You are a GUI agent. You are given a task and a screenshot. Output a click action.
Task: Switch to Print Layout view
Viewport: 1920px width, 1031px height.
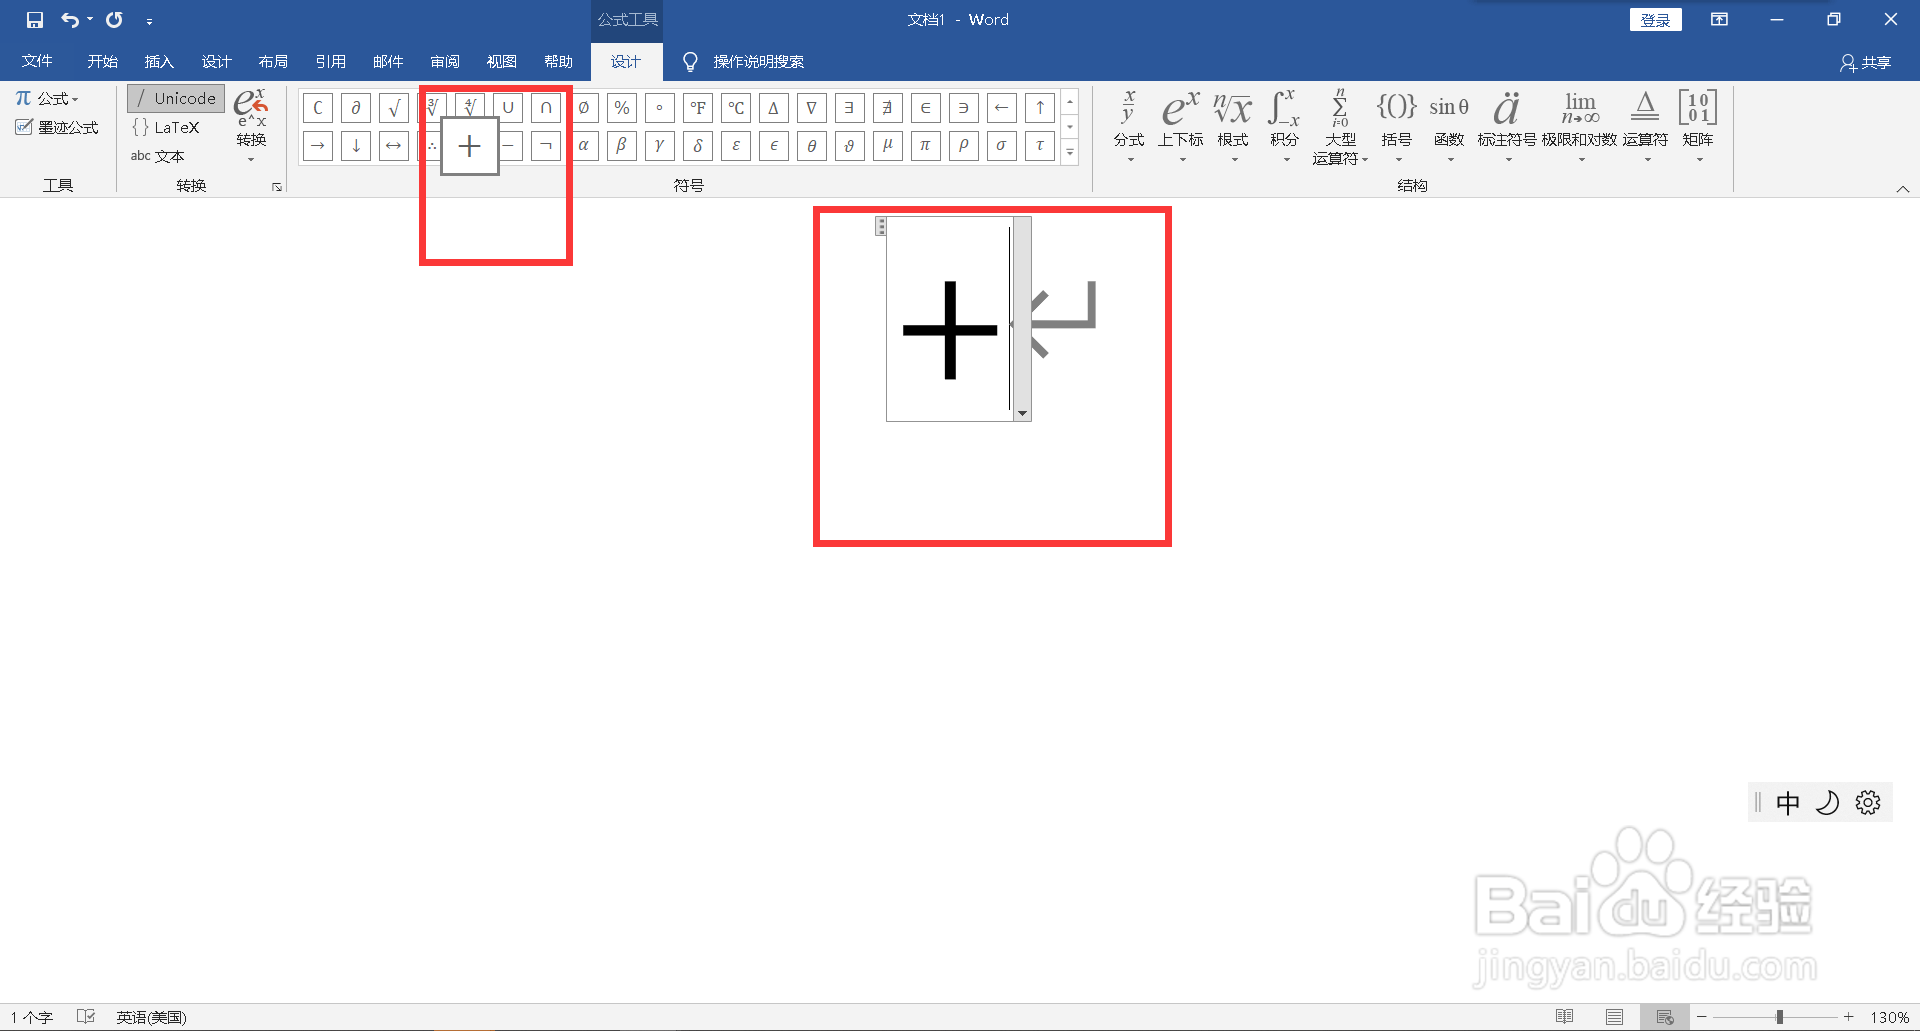pyautogui.click(x=1615, y=1017)
